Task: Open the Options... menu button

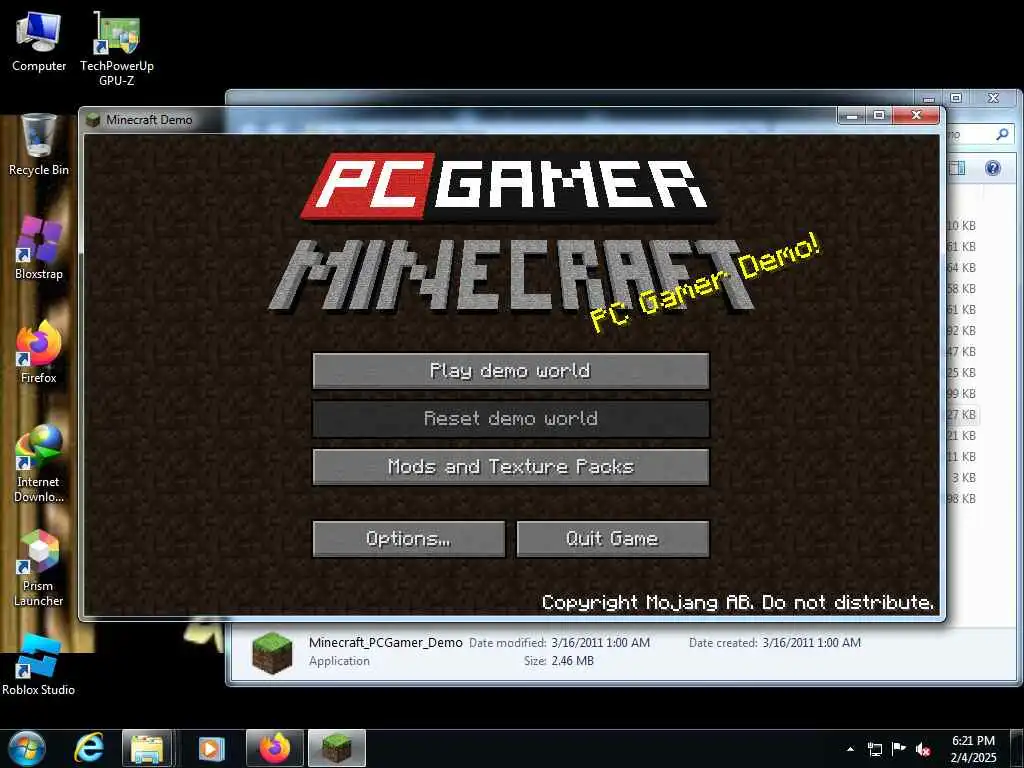Action: [409, 539]
